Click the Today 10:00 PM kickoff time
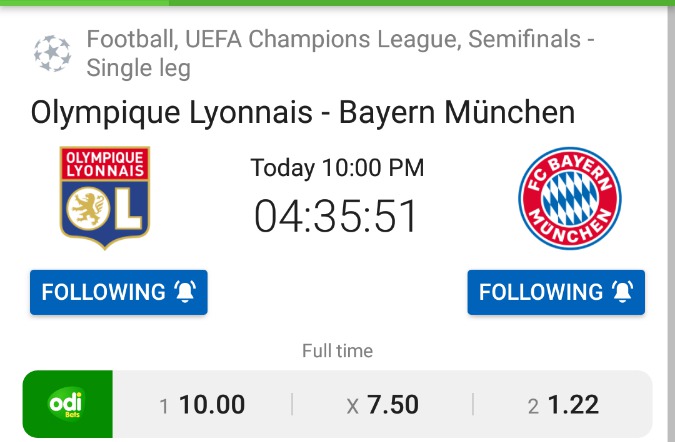 pos(337,168)
